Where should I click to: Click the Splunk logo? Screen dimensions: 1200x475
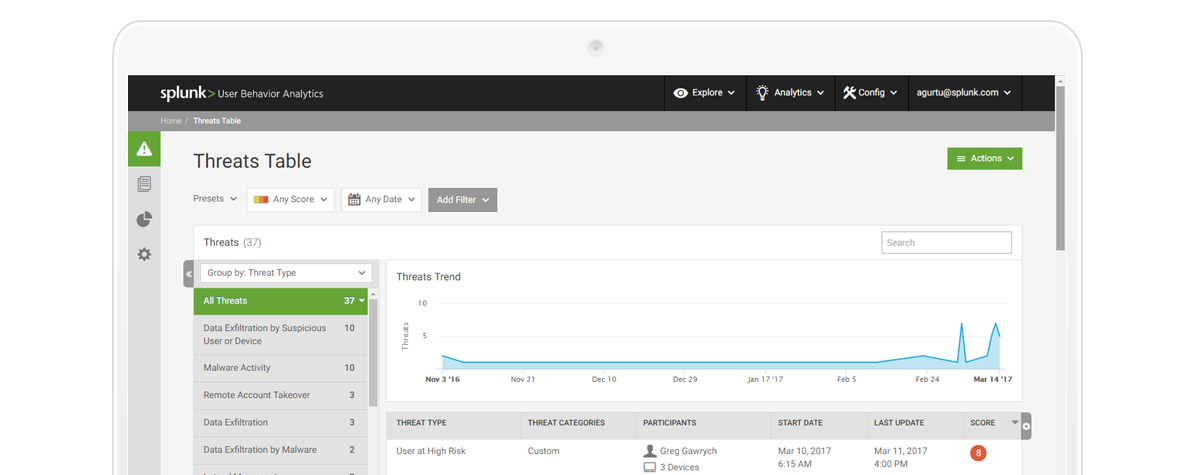[x=187, y=93]
